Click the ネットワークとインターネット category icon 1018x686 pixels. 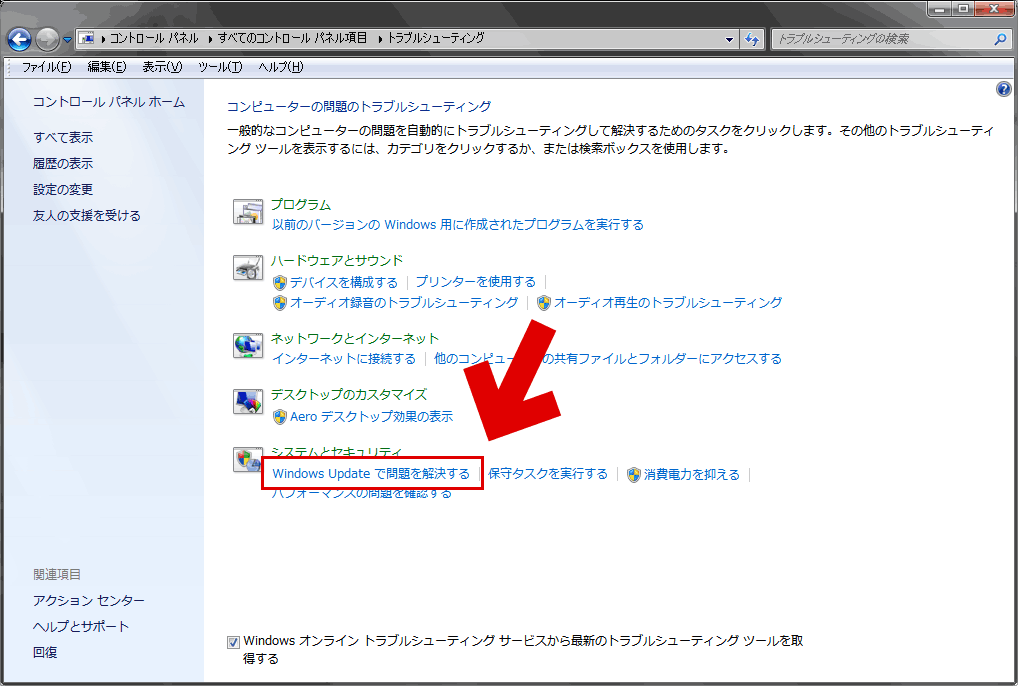248,345
